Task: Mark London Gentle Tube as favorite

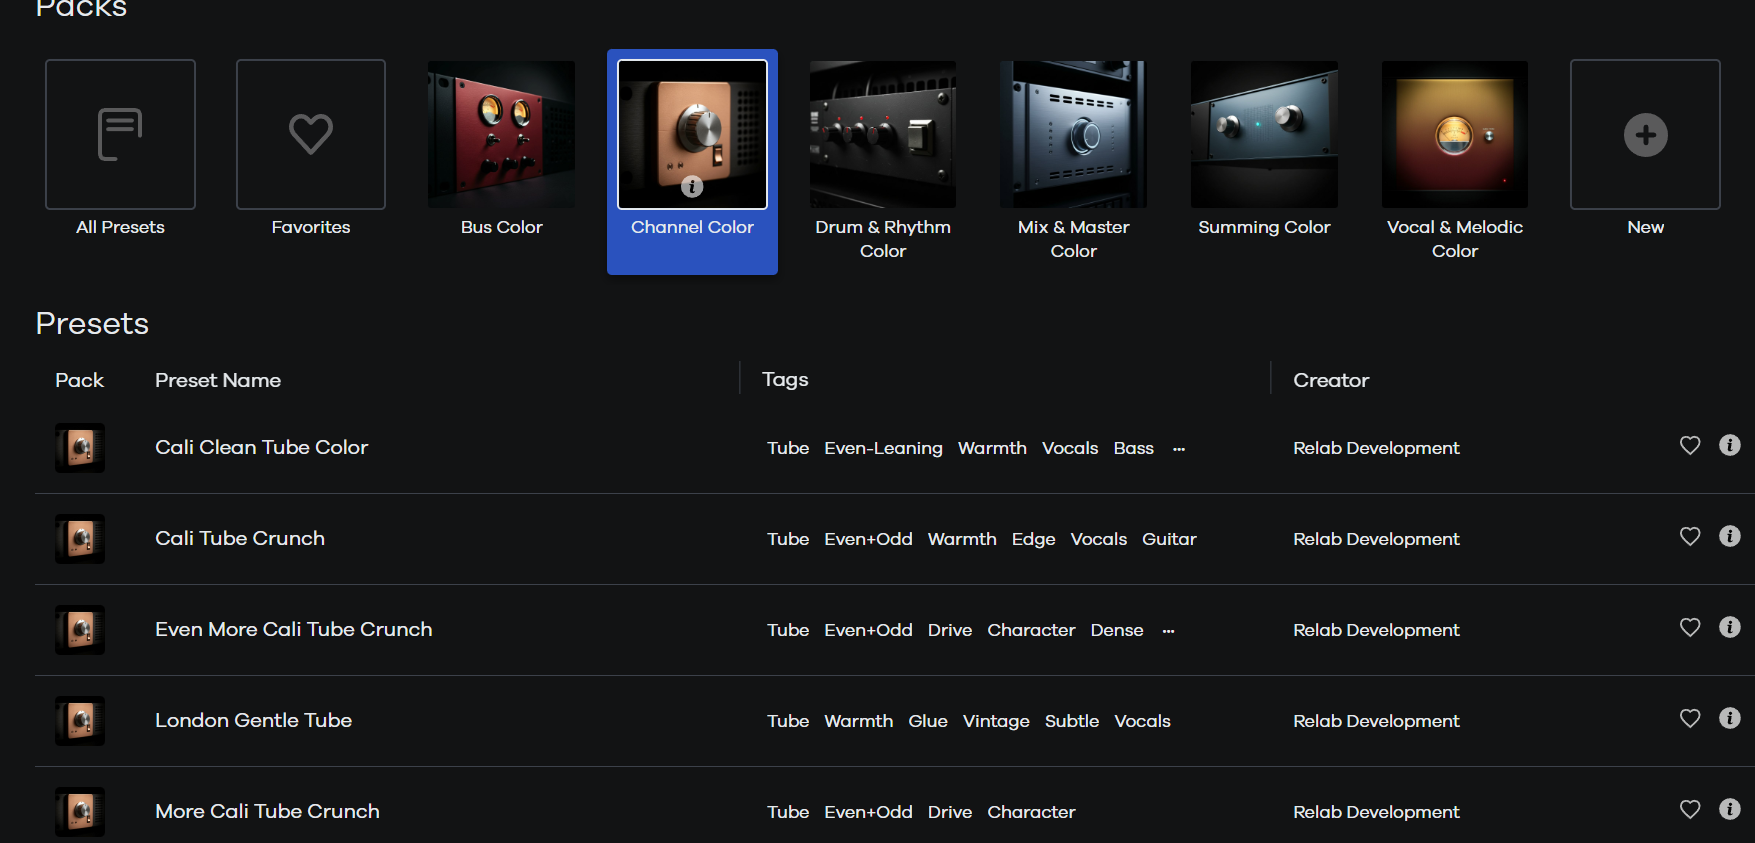Action: (1690, 718)
